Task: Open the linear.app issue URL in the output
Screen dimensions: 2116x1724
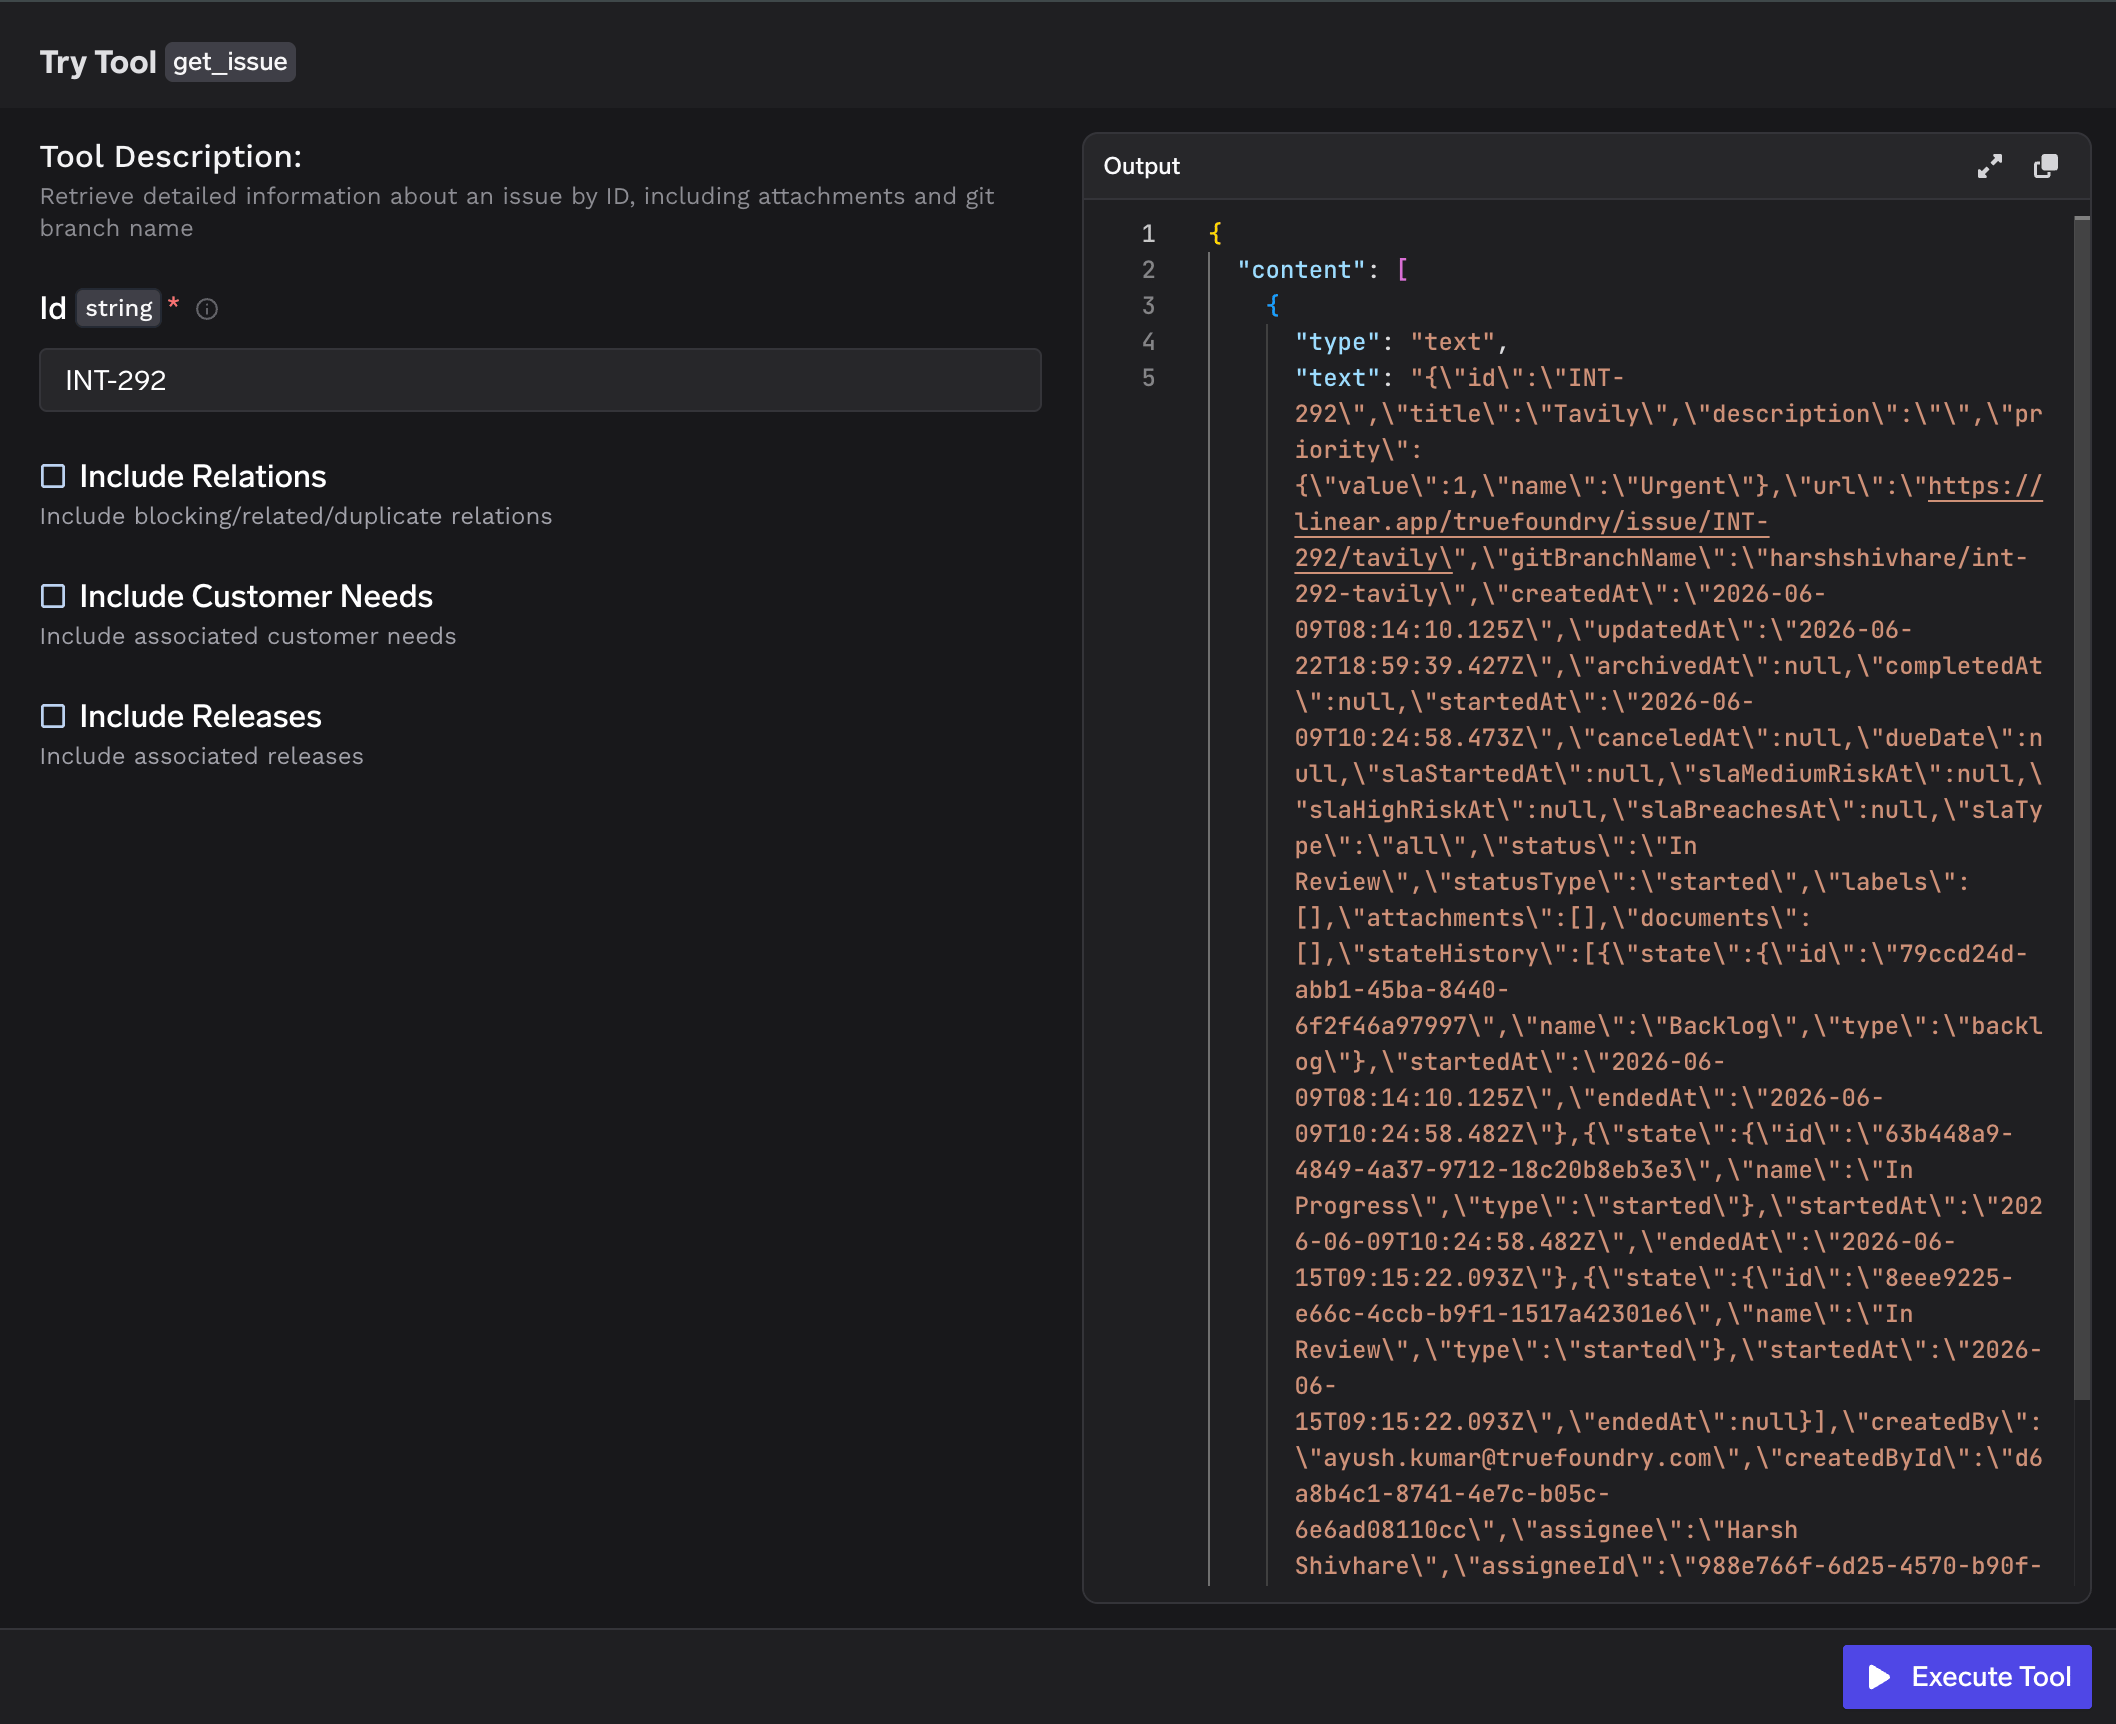Action: [x=1530, y=522]
